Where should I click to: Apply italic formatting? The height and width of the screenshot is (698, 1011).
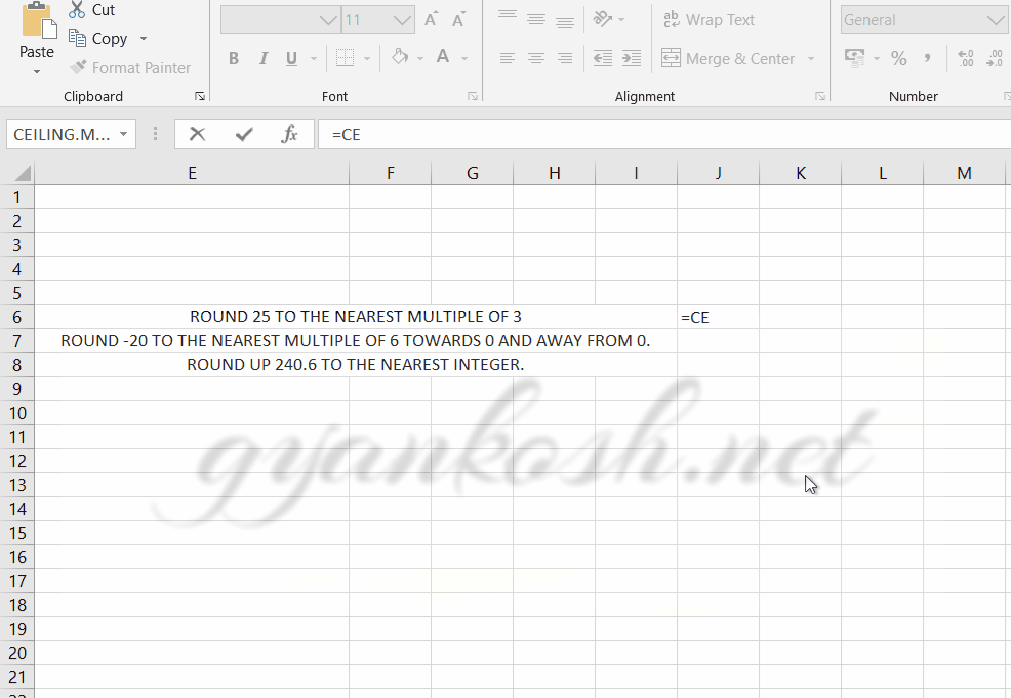click(x=262, y=58)
